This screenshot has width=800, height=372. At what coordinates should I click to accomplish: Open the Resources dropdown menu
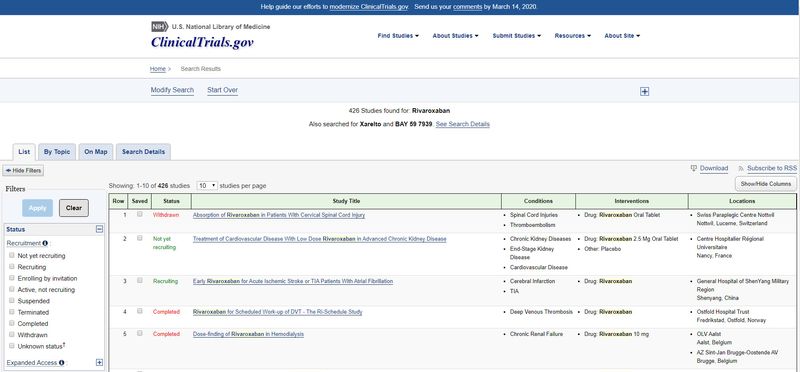573,36
